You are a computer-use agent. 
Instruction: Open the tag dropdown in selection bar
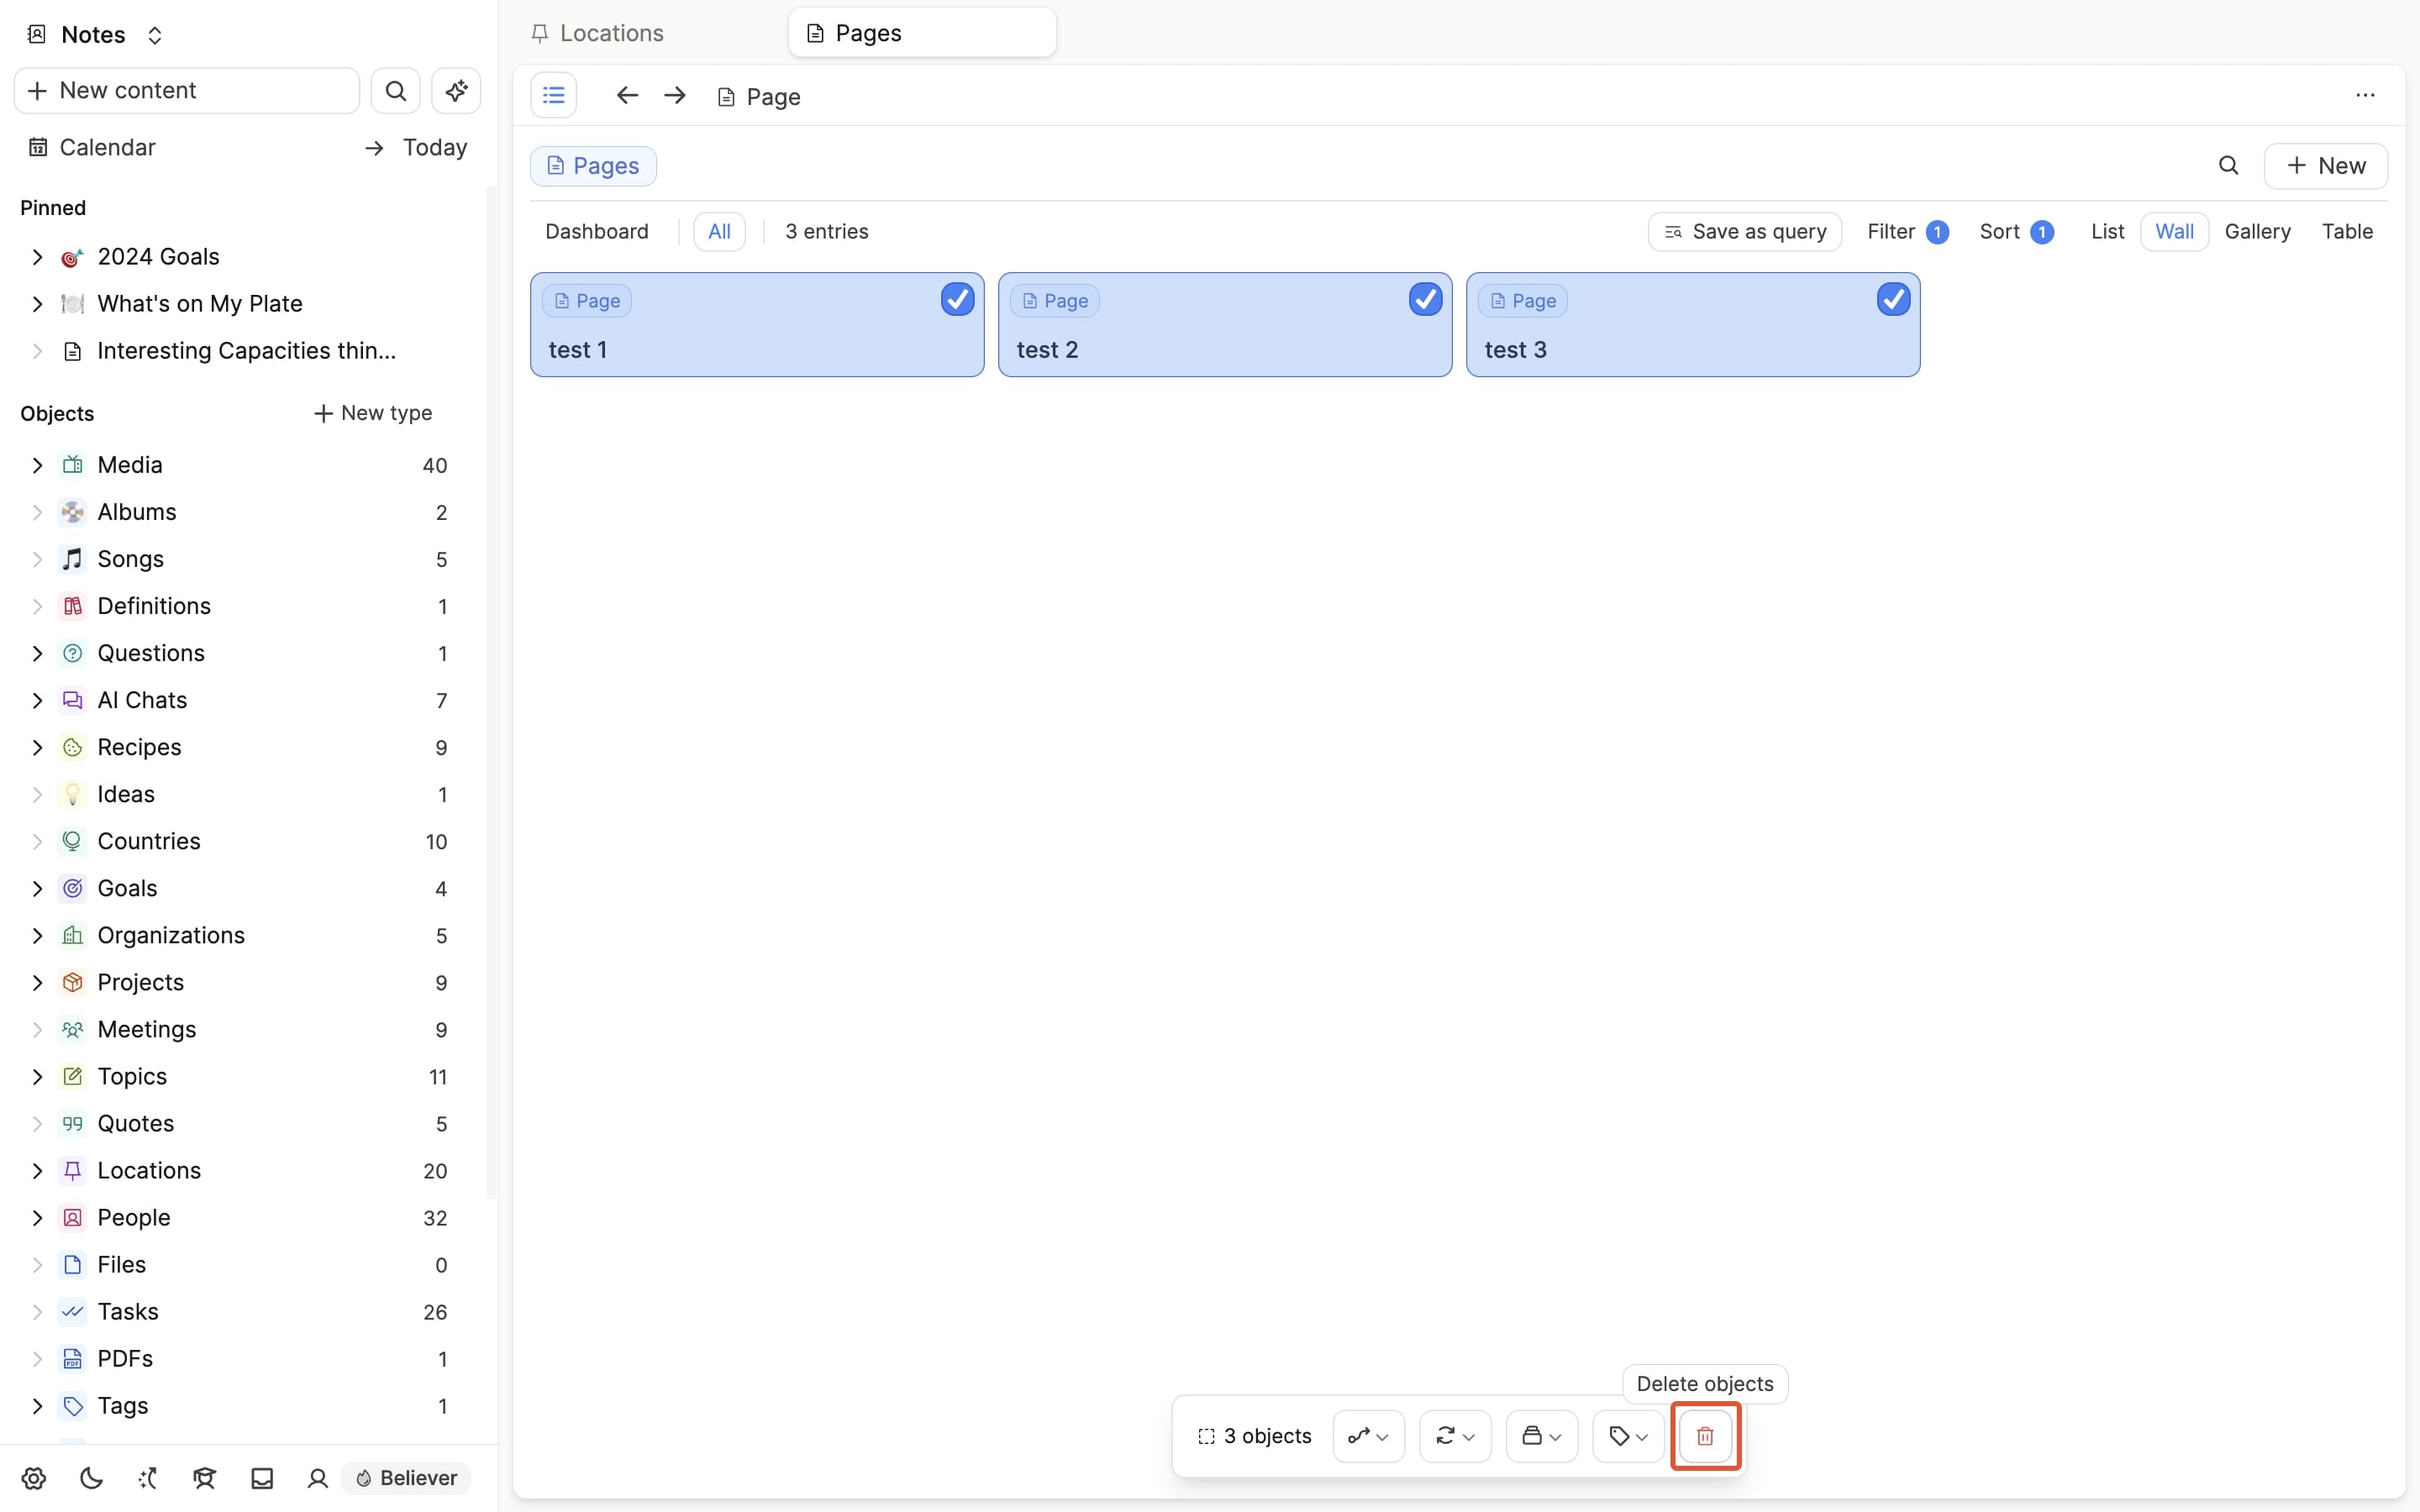pos(1628,1436)
